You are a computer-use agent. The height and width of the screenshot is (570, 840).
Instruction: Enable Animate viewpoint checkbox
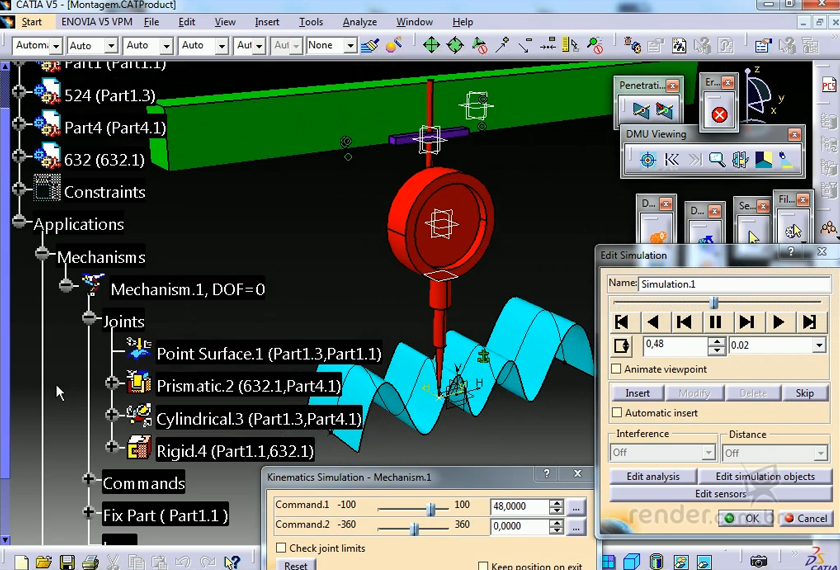(x=616, y=369)
